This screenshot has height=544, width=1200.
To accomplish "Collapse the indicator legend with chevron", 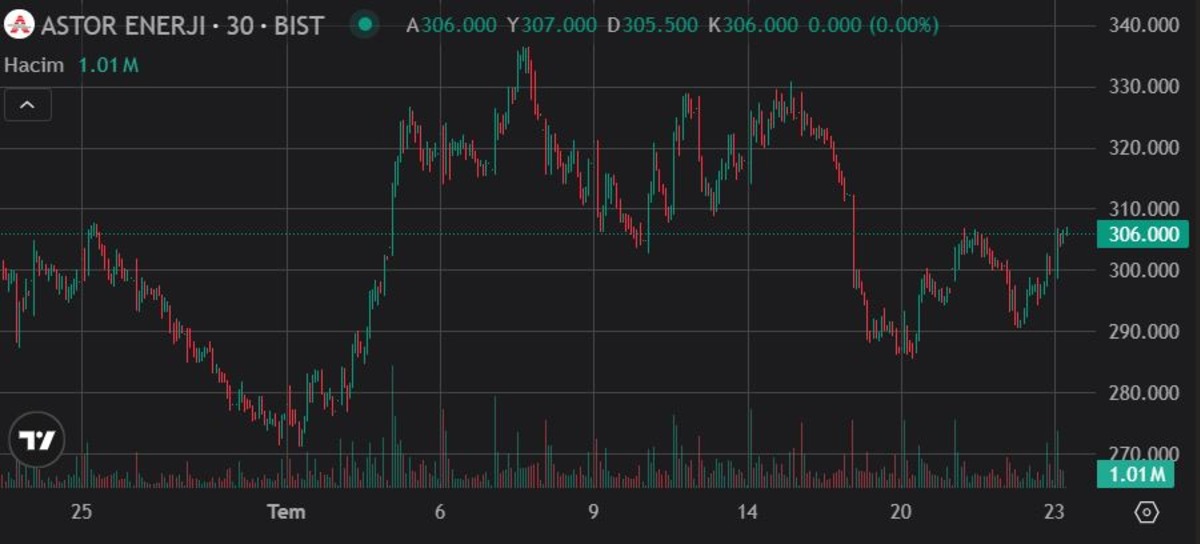I will coord(28,104).
